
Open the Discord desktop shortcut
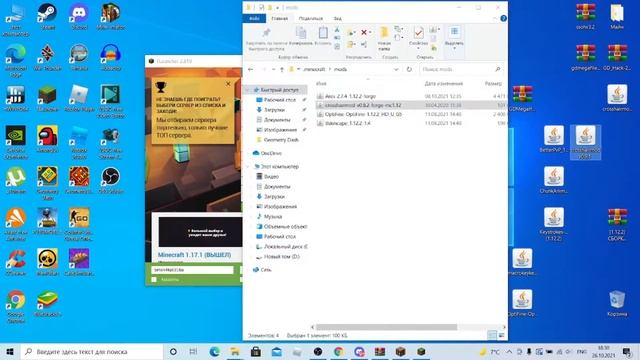(79, 17)
